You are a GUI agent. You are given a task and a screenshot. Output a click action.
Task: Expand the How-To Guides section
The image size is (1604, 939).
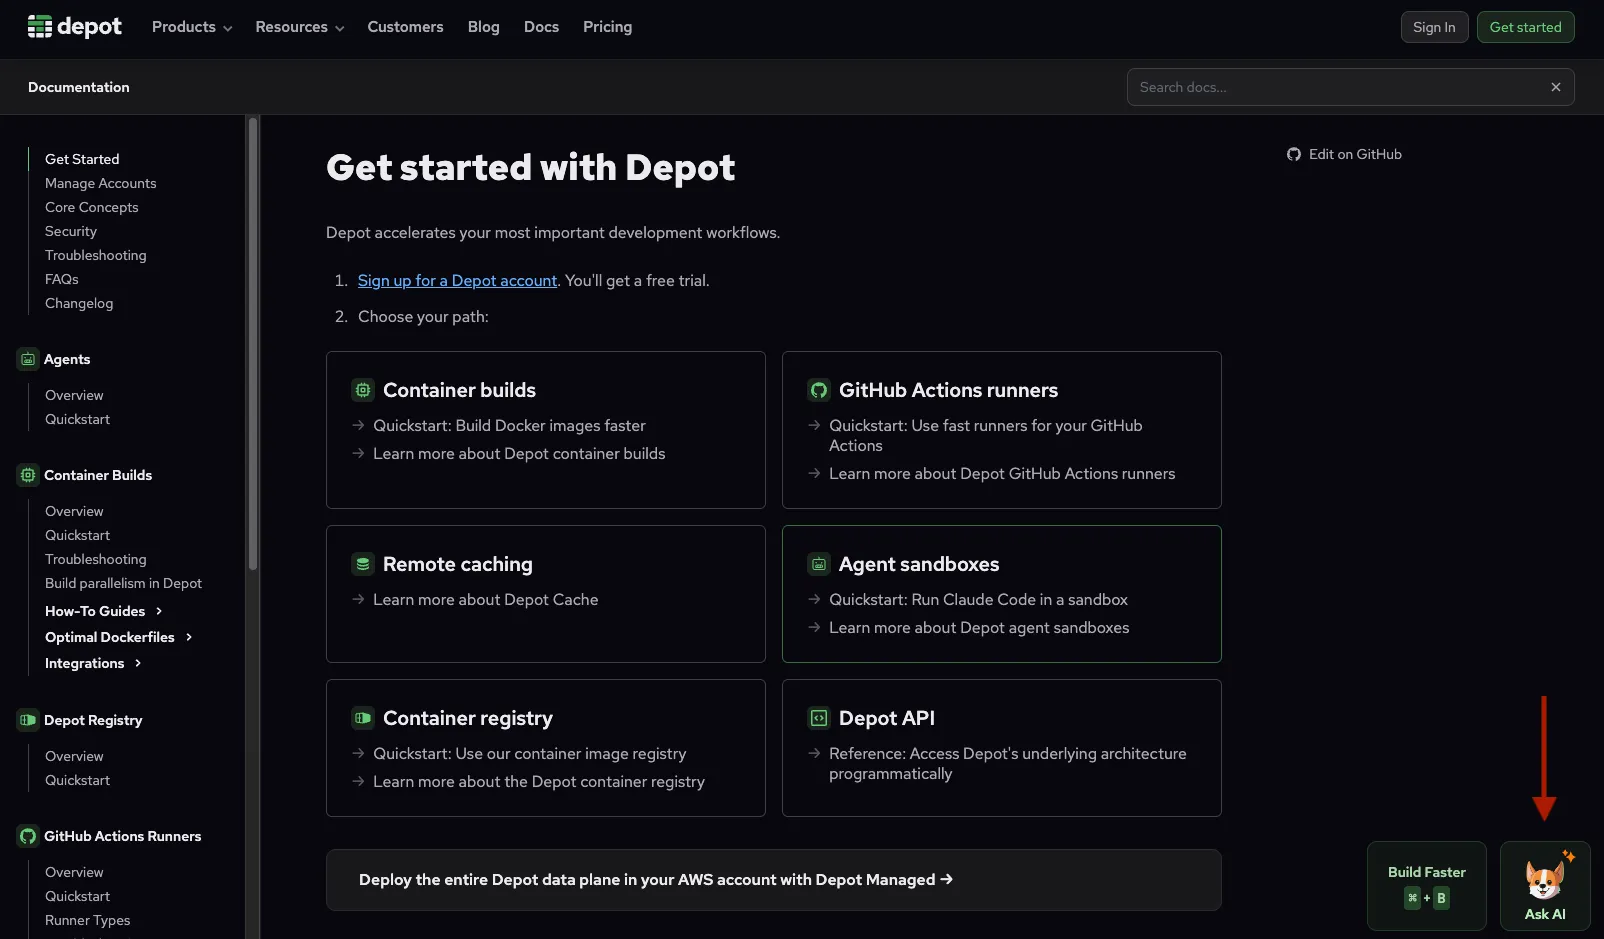[x=103, y=611]
